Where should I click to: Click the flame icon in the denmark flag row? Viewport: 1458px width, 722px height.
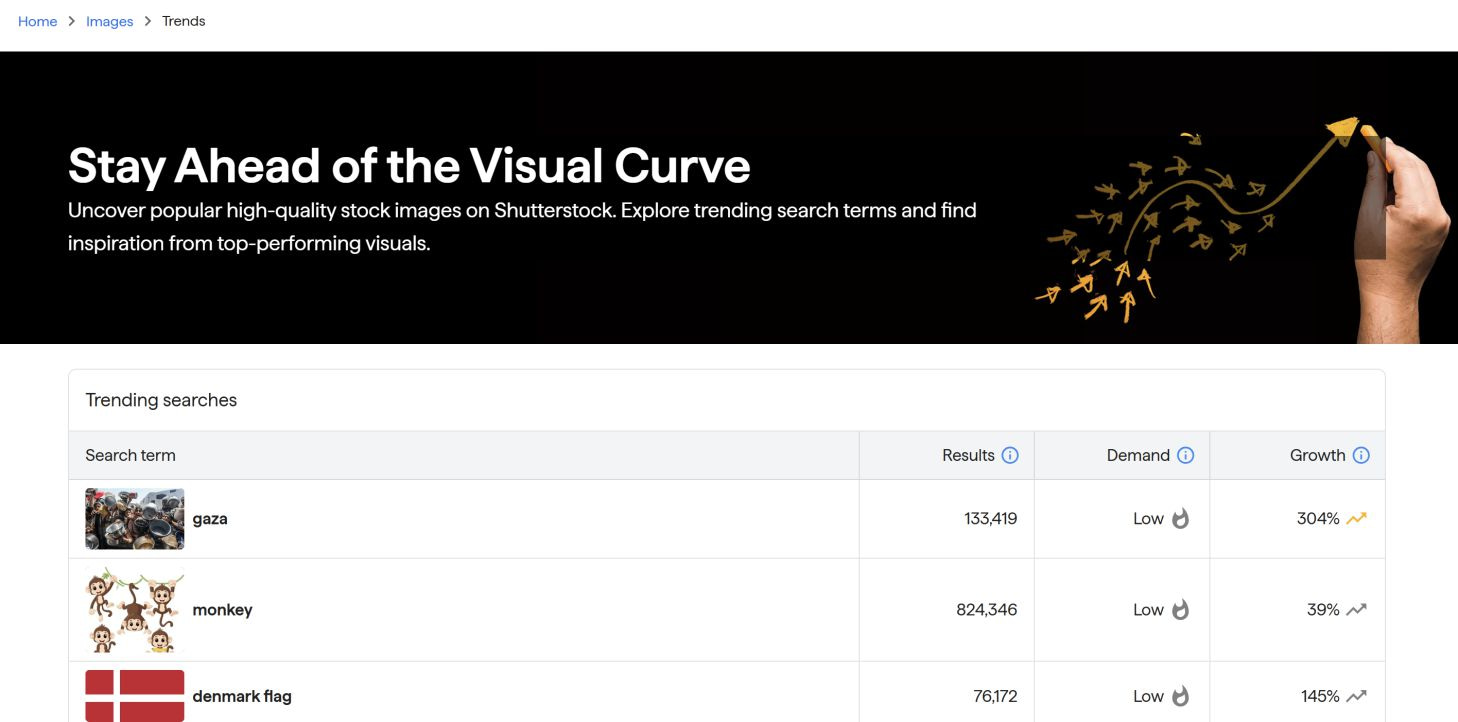click(x=1181, y=696)
